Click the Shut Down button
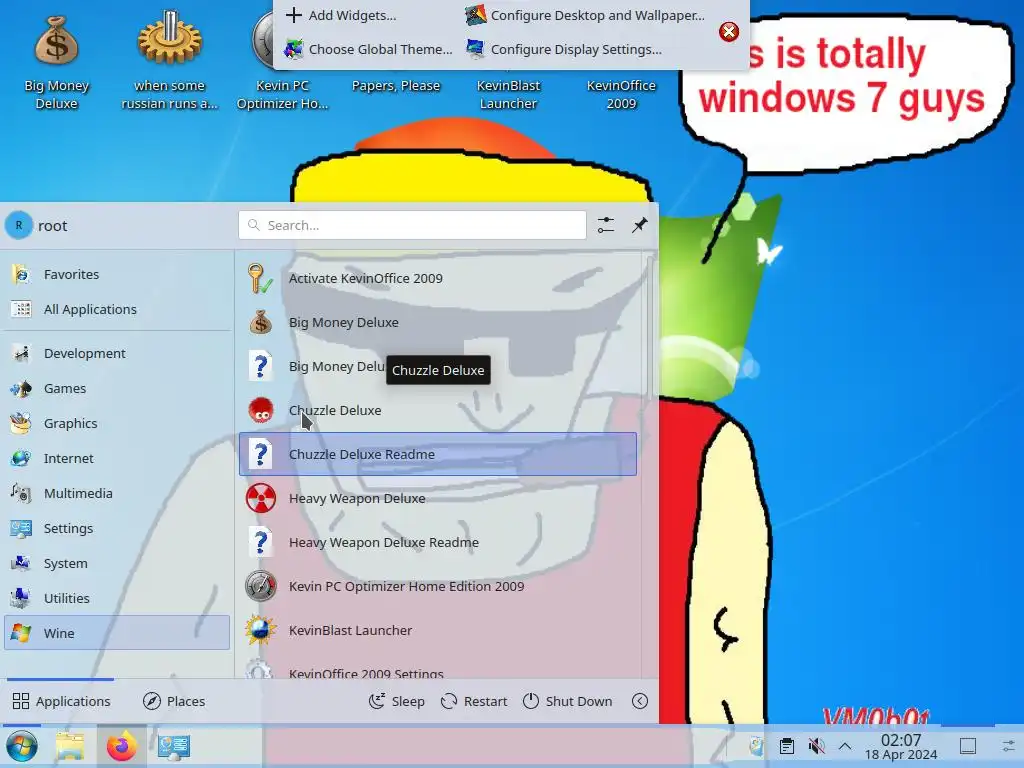The width and height of the screenshot is (1024, 768). click(568, 701)
